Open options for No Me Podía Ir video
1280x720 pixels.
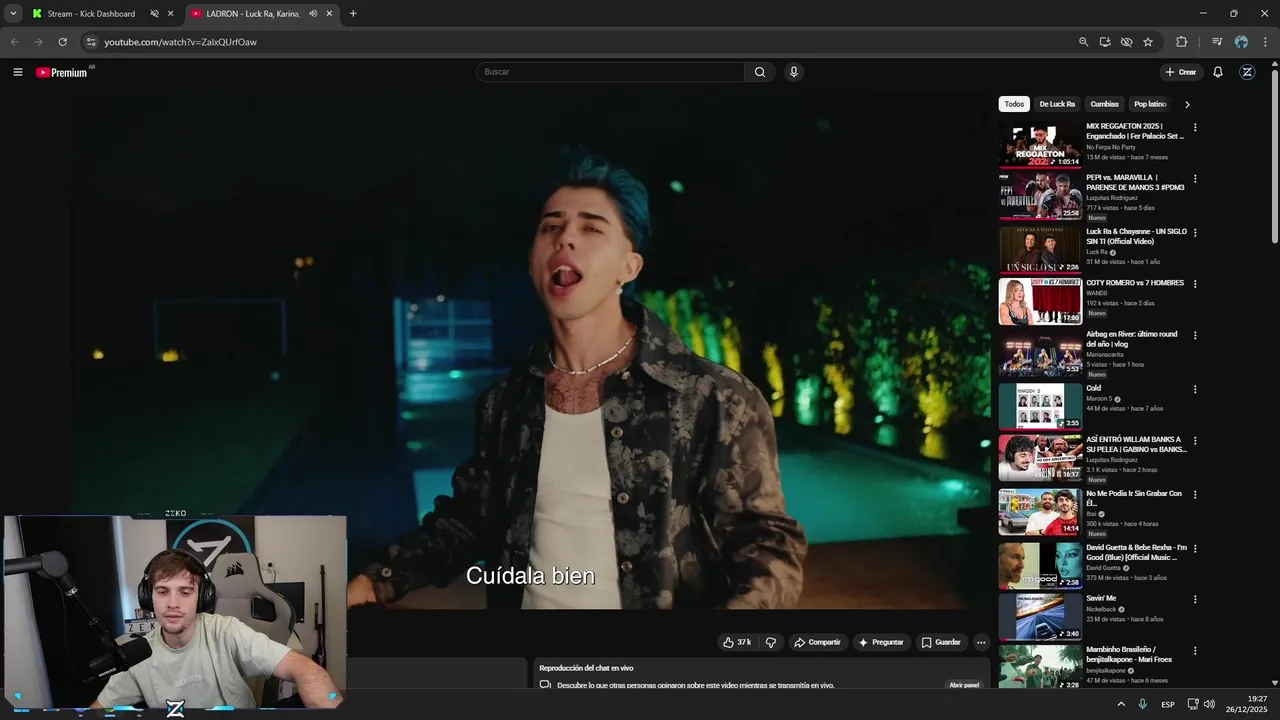[1195, 494]
